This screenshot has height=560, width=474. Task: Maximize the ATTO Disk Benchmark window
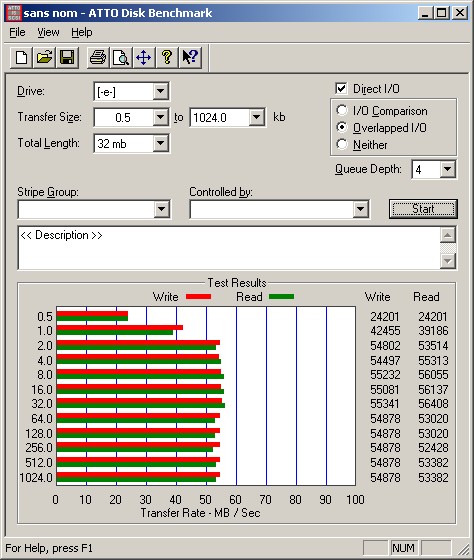pyautogui.click(x=441, y=13)
